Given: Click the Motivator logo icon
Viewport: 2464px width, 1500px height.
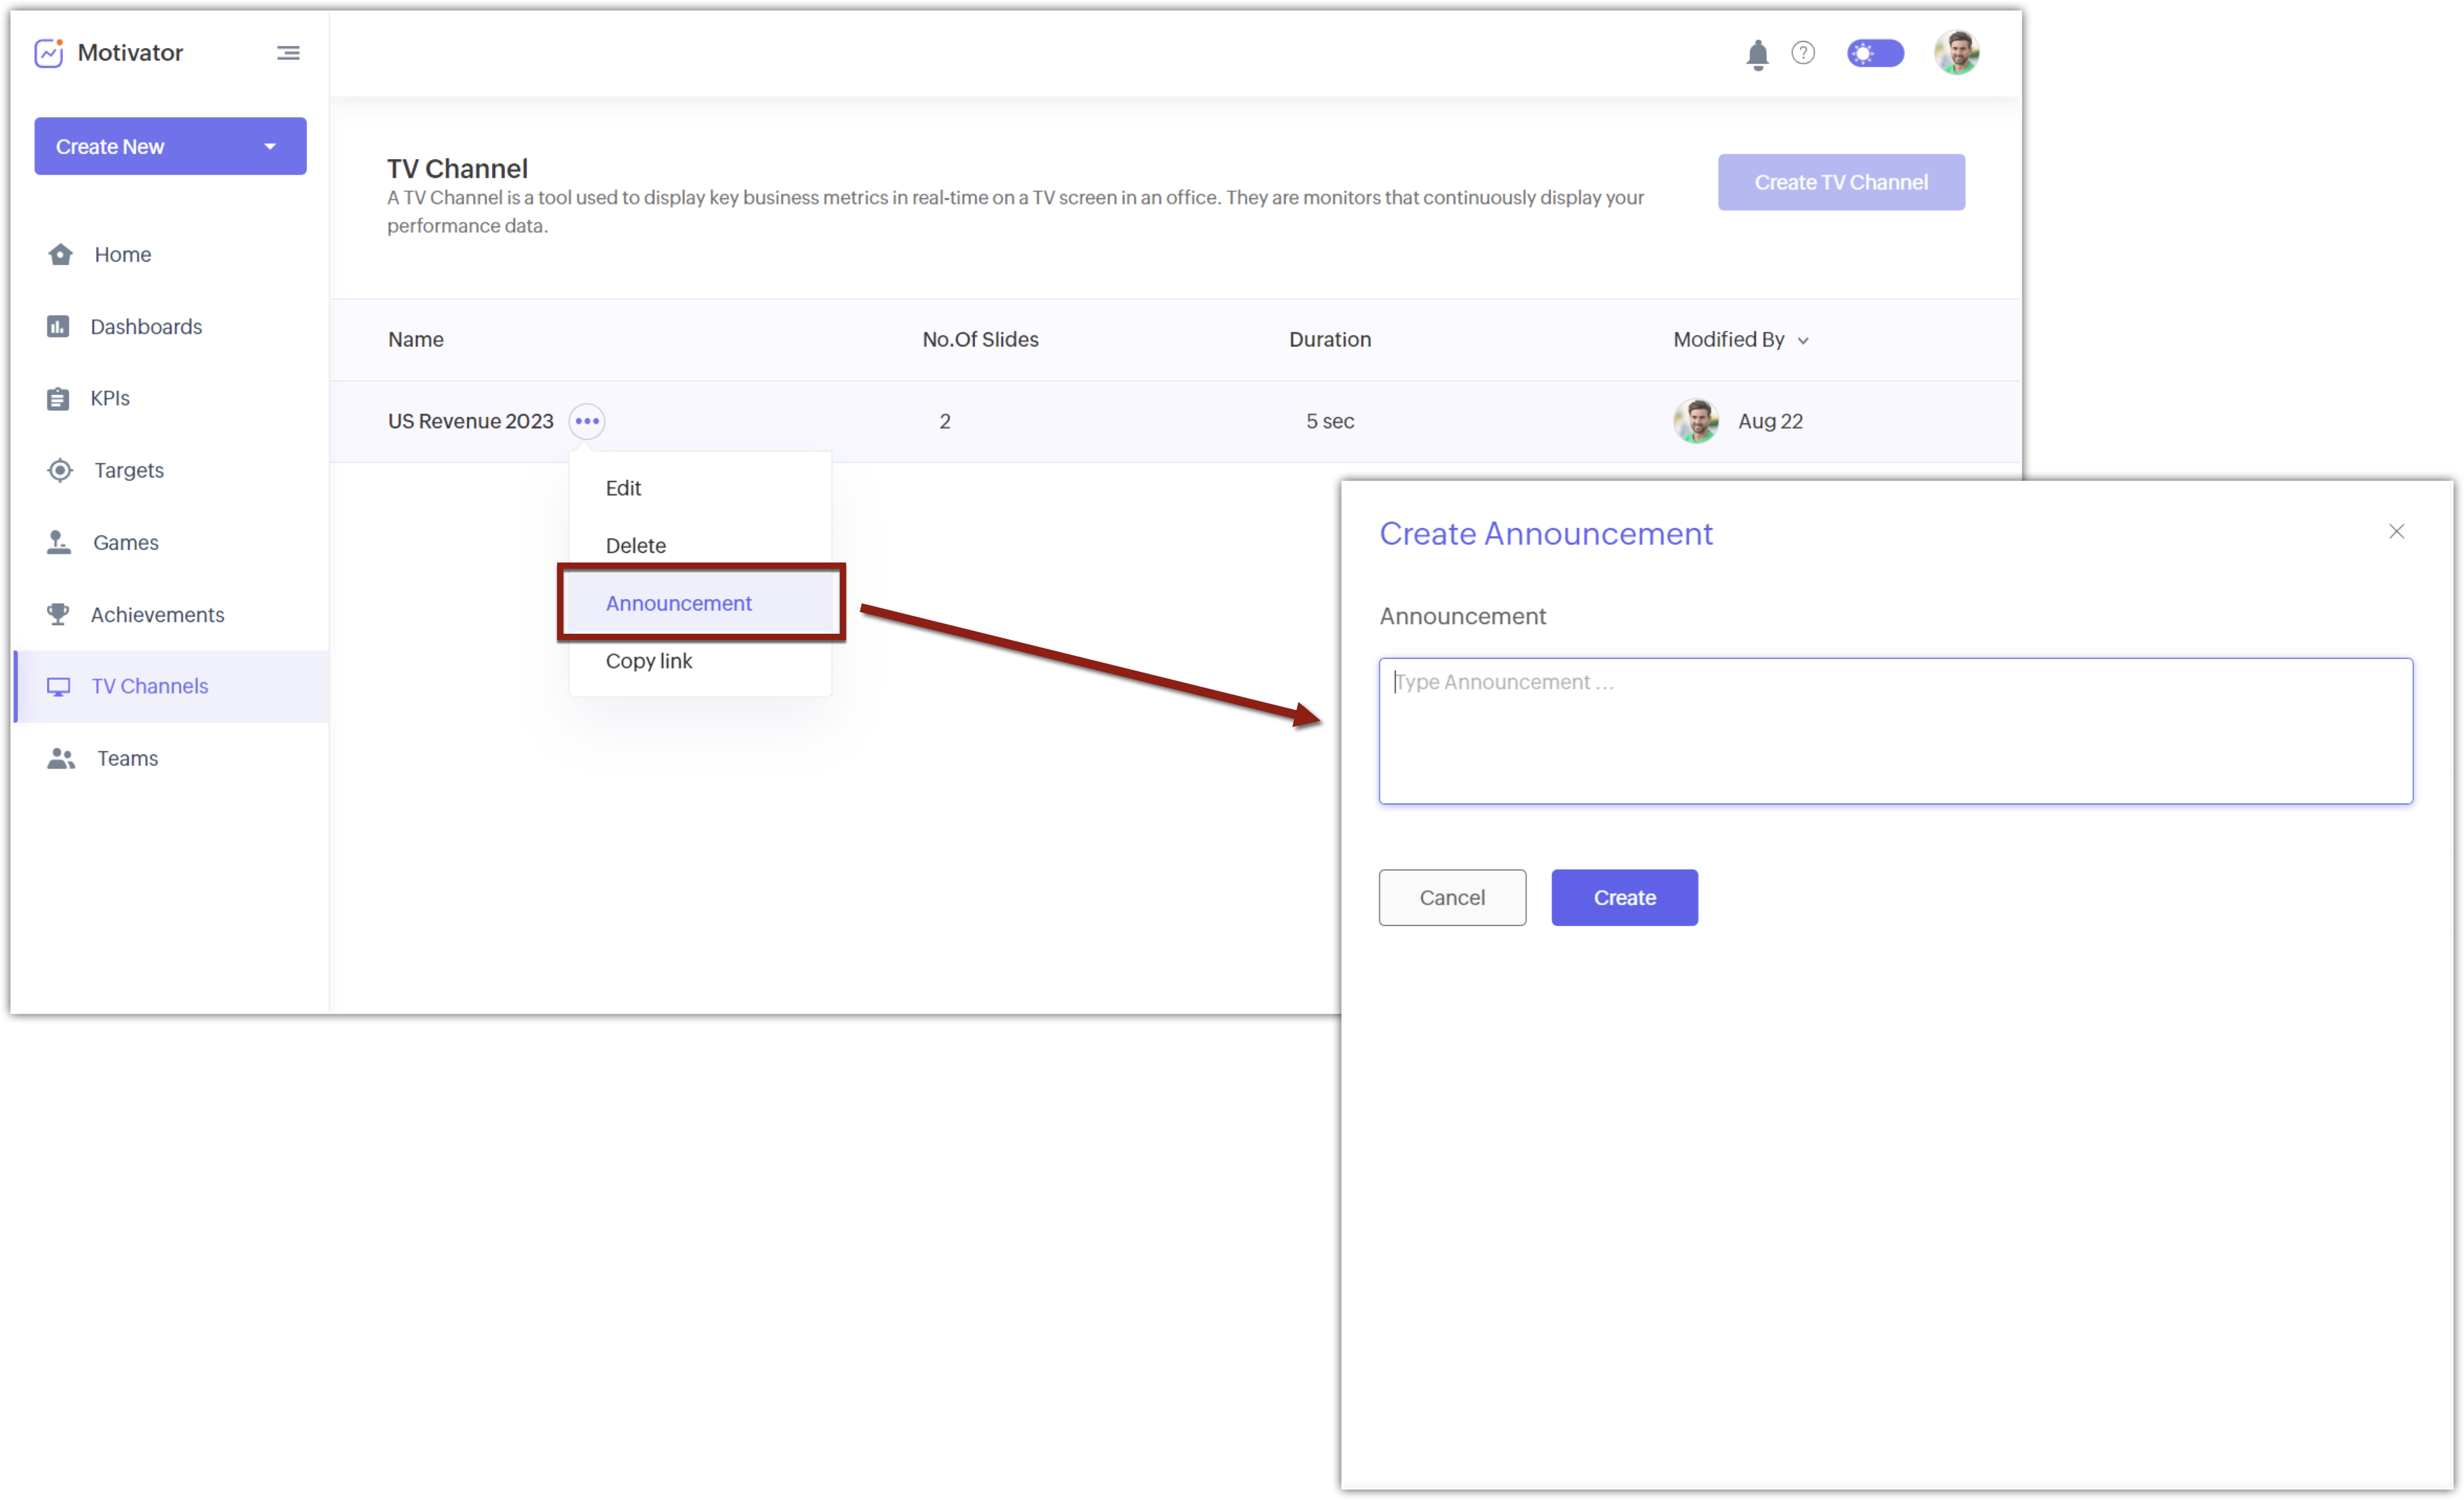Looking at the screenshot, I should pos(49,53).
